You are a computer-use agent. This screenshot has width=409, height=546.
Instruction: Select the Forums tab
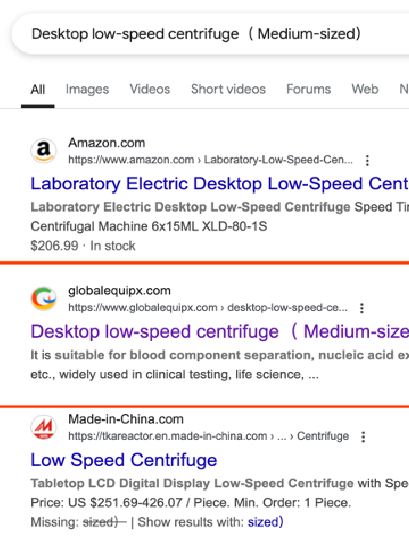pyautogui.click(x=308, y=89)
